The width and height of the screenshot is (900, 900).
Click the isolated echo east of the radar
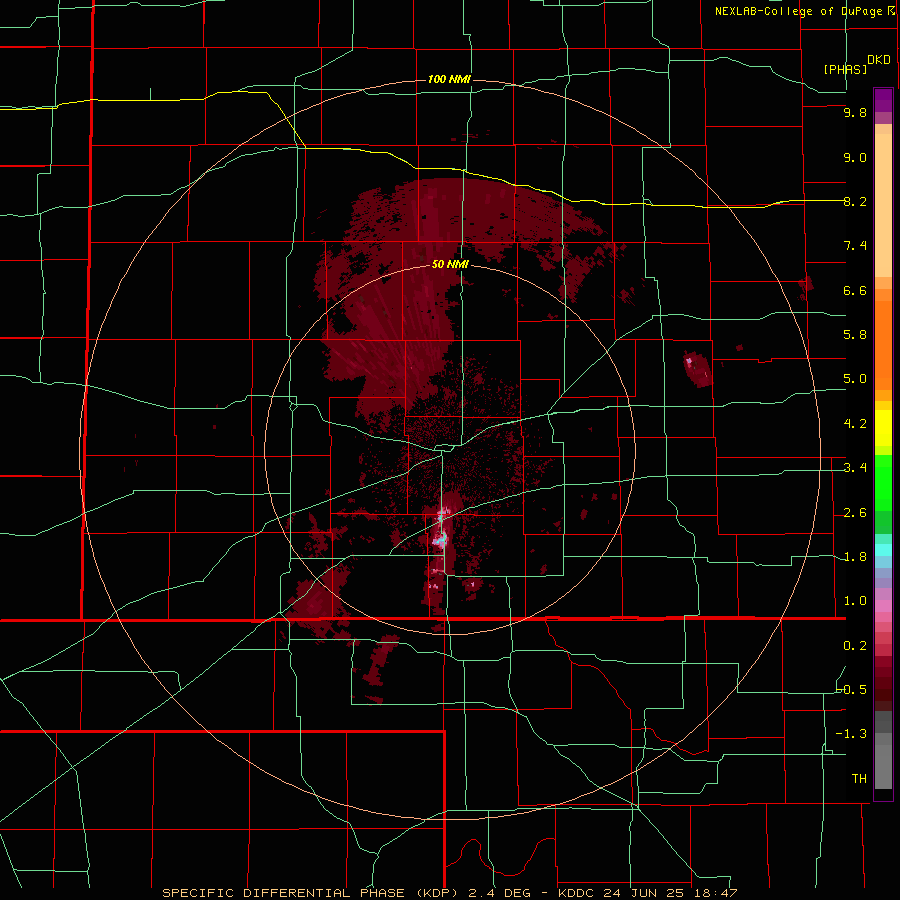click(x=697, y=369)
